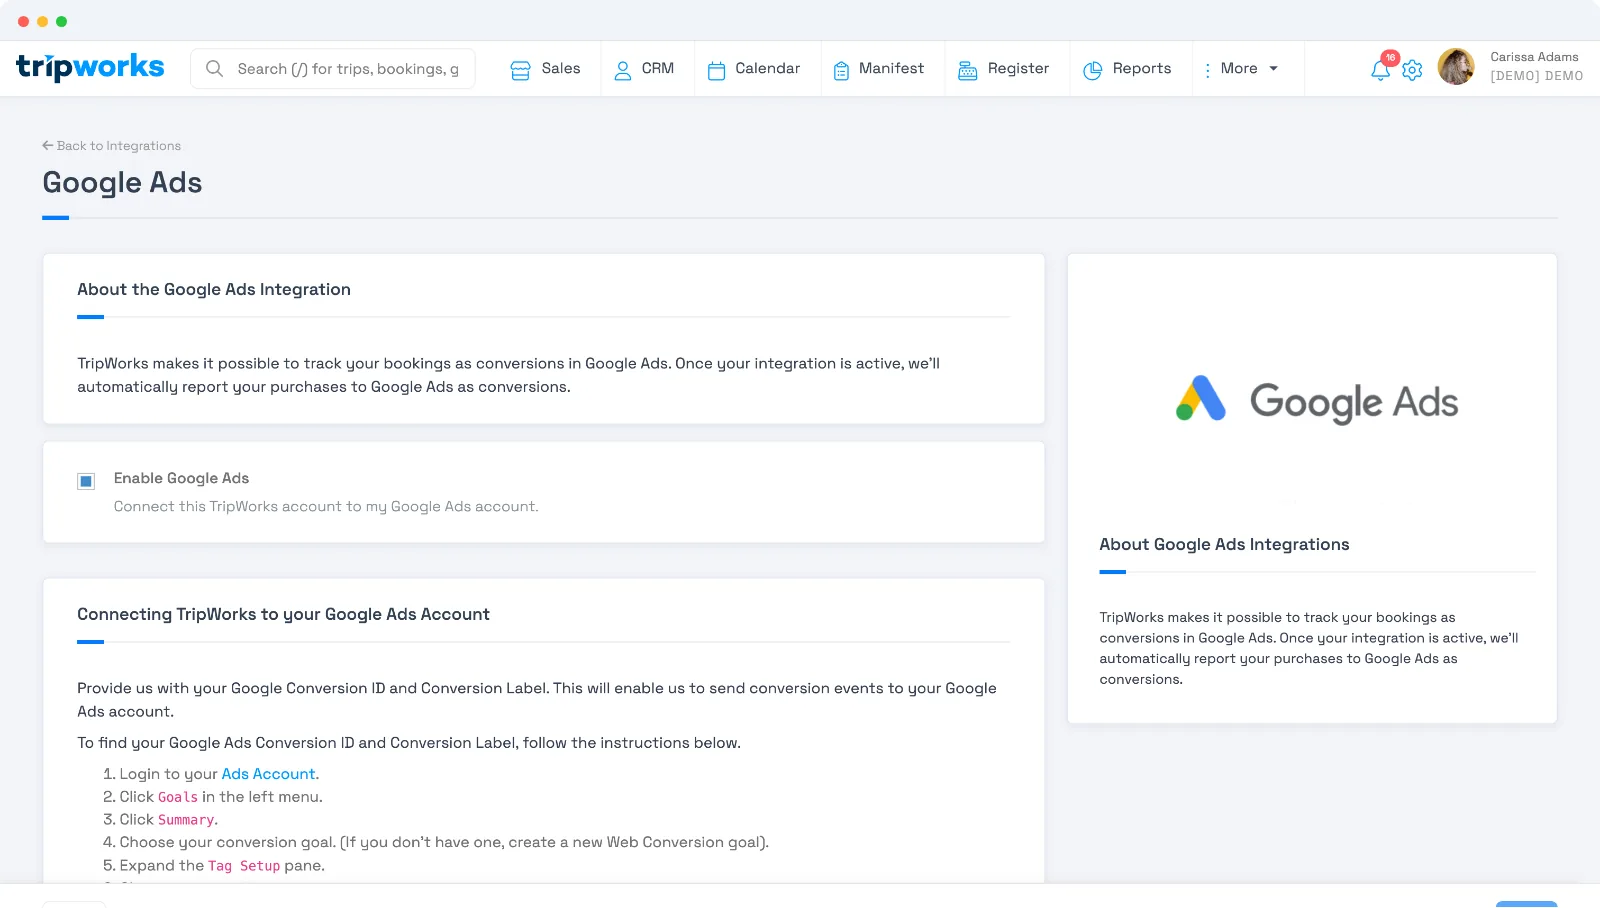Viewport: 1600px width, 908px height.
Task: Toggle the Enable Google Ads checkbox
Action: click(86, 481)
